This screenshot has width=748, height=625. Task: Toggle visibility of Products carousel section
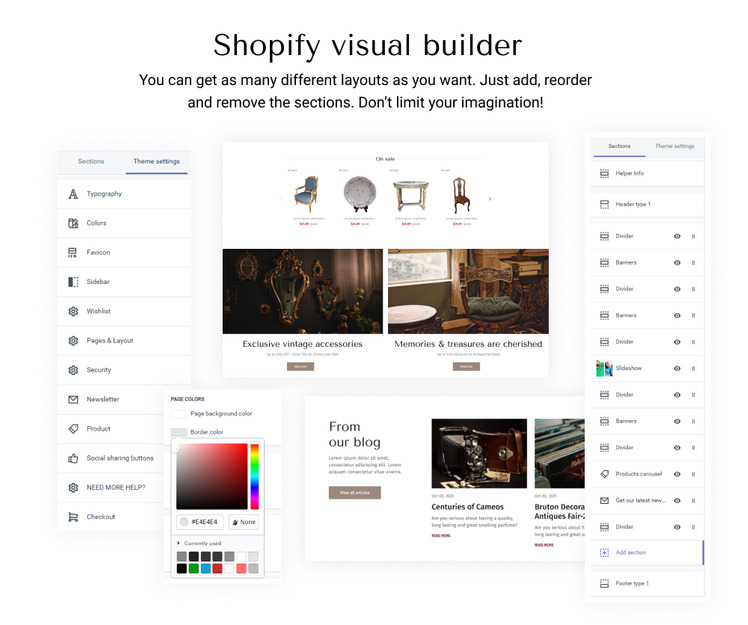tap(677, 474)
